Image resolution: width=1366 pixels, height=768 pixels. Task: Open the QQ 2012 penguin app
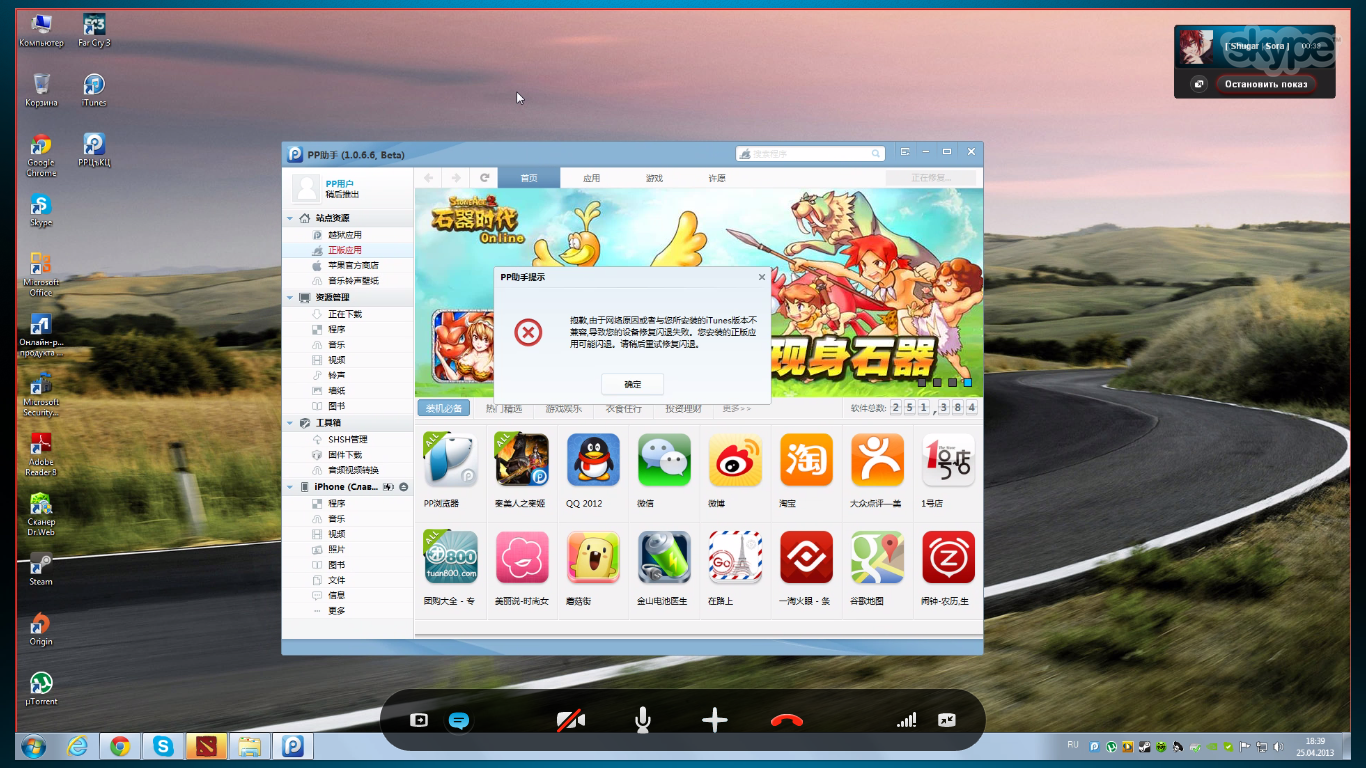pyautogui.click(x=593, y=459)
